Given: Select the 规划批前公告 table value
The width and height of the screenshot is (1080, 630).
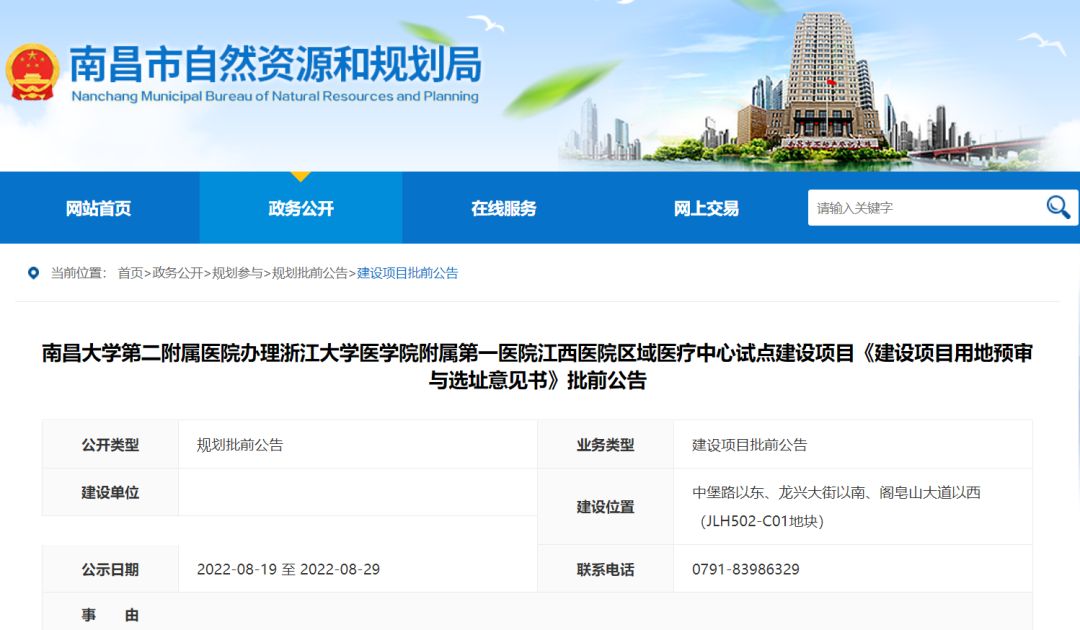Looking at the screenshot, I should [x=240, y=445].
